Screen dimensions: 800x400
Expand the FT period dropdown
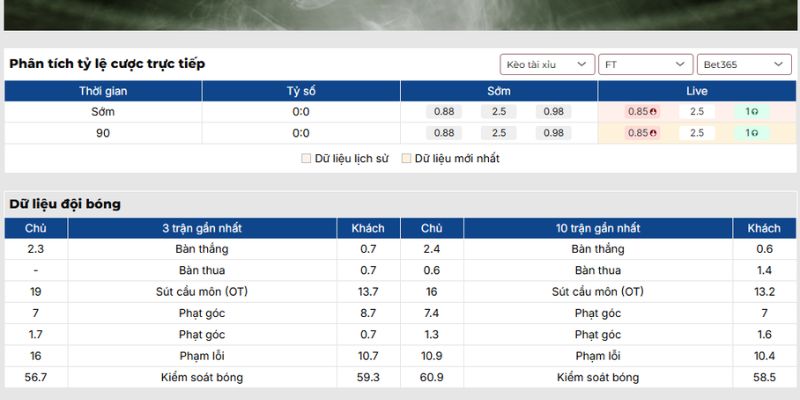(x=645, y=64)
